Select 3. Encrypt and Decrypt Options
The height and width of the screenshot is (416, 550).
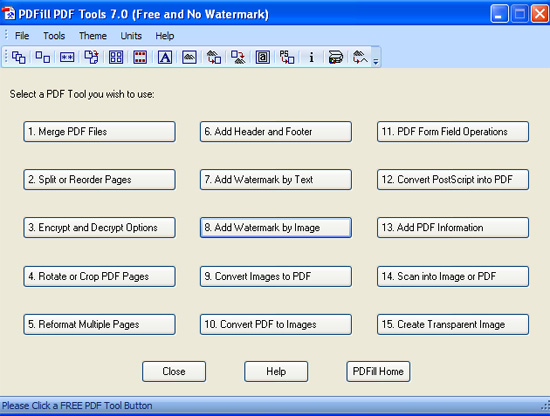99,228
